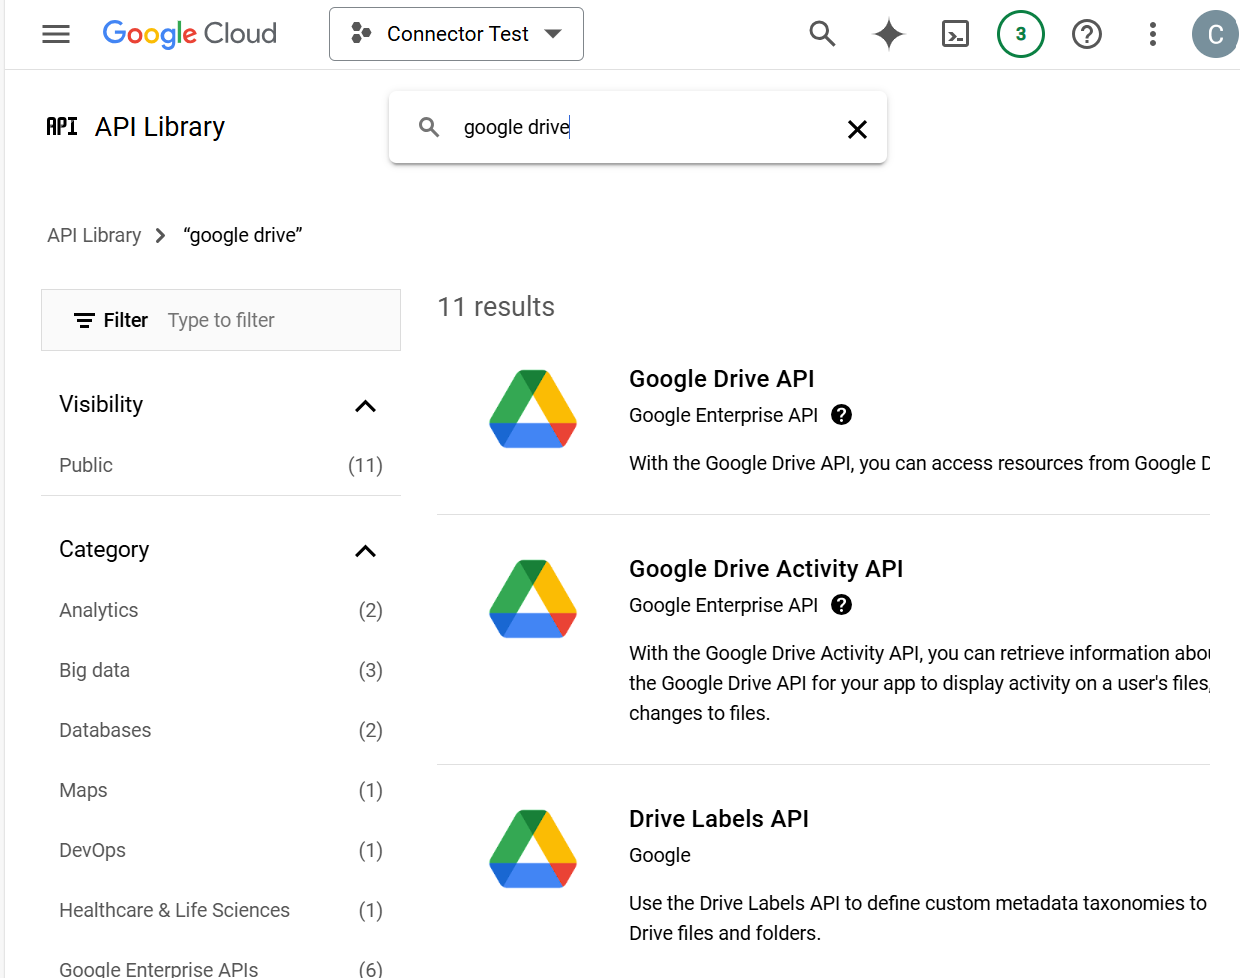Click the magnifier icon in the API search box

(x=429, y=127)
